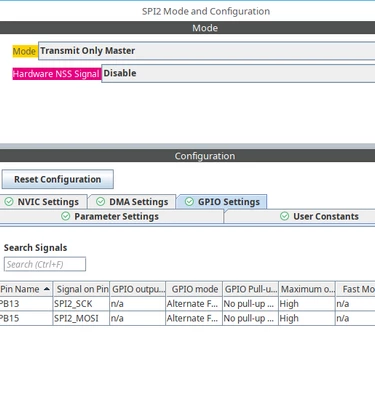The height and width of the screenshot is (400, 375).
Task: Click the Reset Configuration button
Action: click(x=58, y=179)
